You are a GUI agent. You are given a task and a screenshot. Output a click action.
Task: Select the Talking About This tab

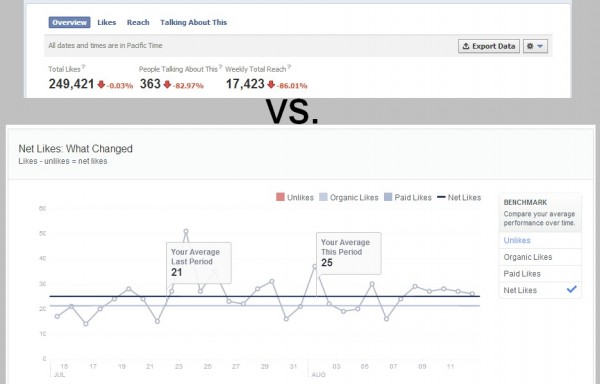click(194, 22)
